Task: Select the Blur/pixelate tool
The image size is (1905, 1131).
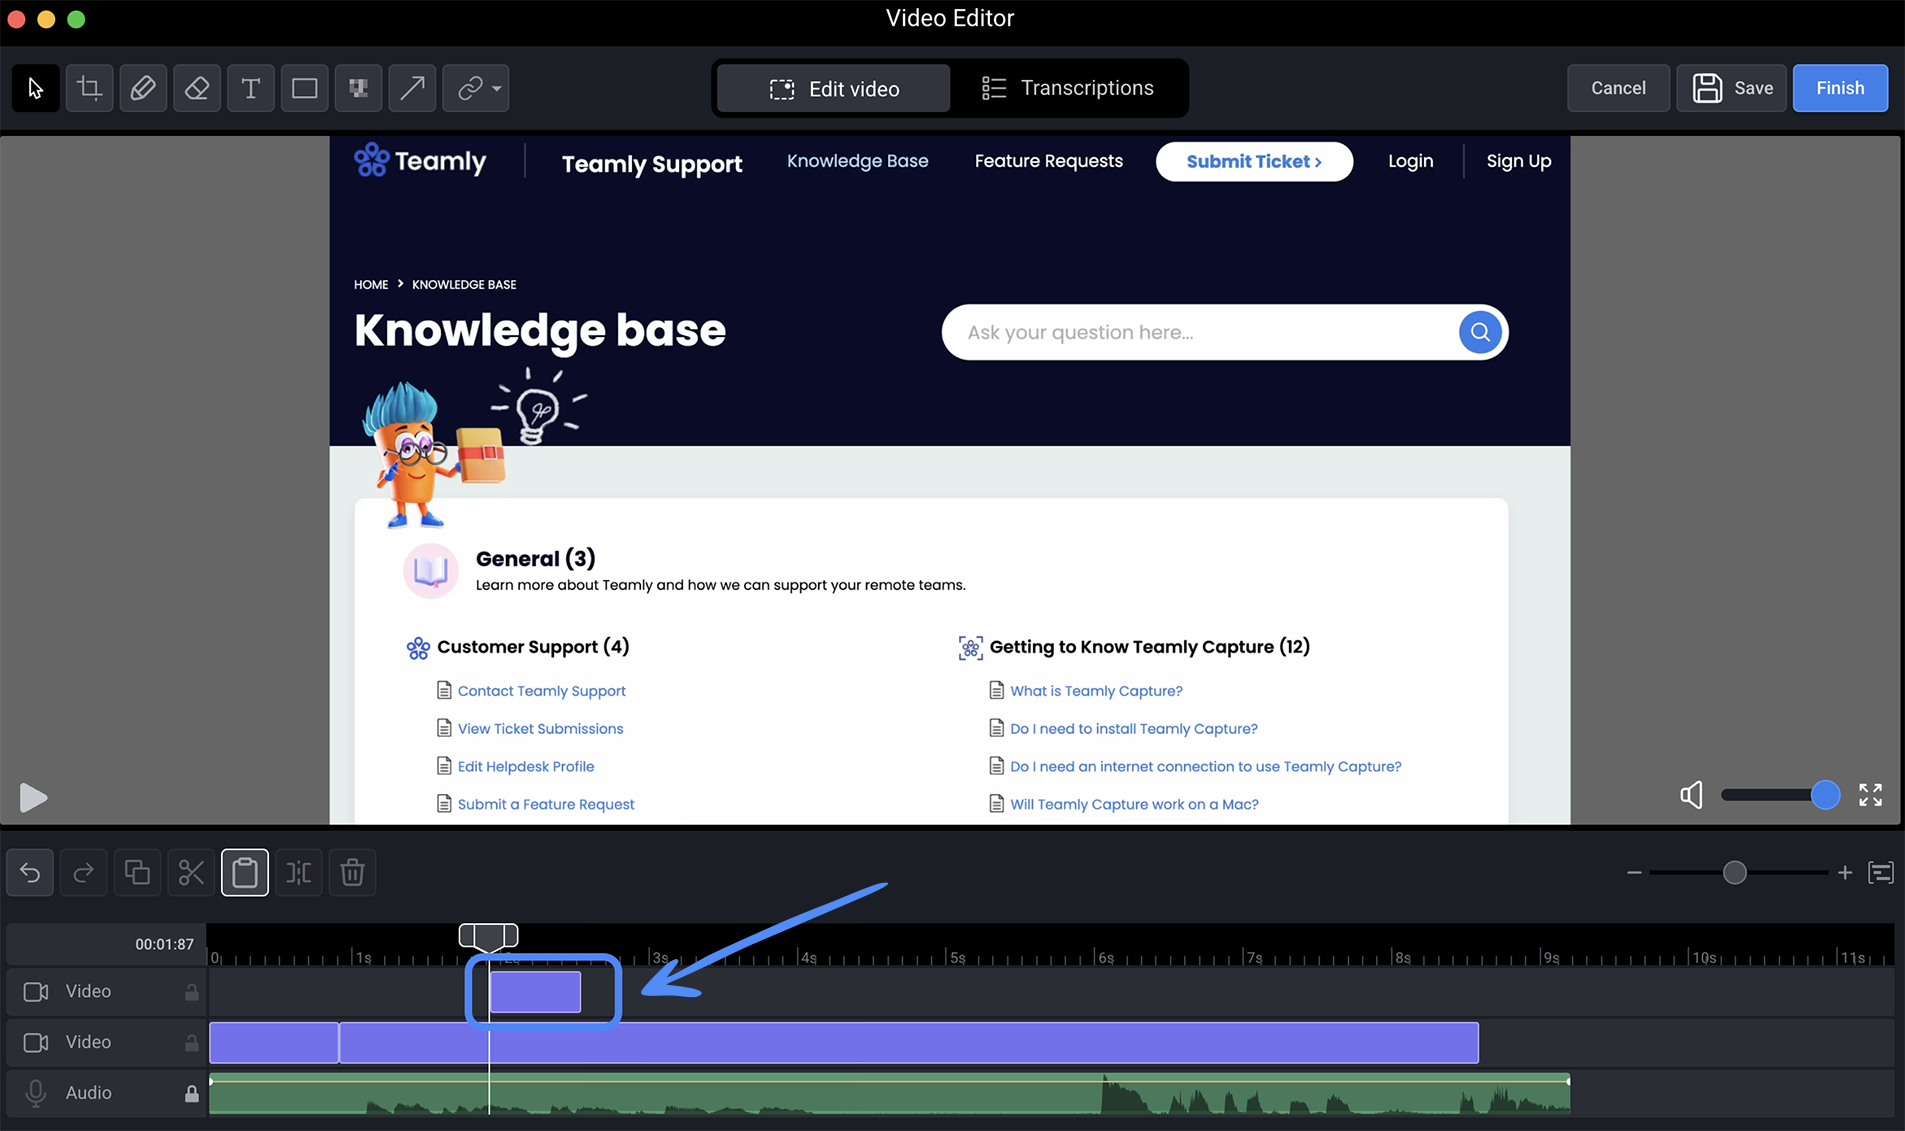Action: tap(358, 88)
